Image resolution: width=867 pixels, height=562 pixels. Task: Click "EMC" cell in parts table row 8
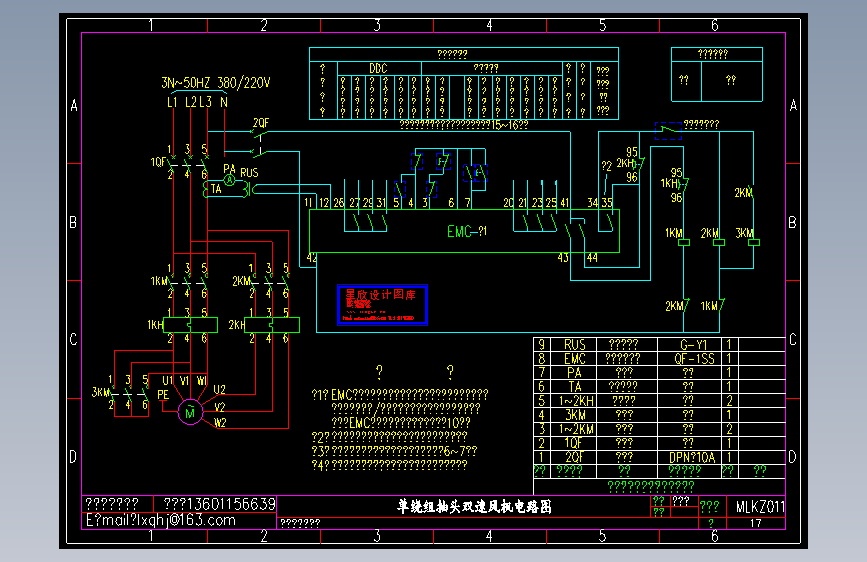coord(574,359)
